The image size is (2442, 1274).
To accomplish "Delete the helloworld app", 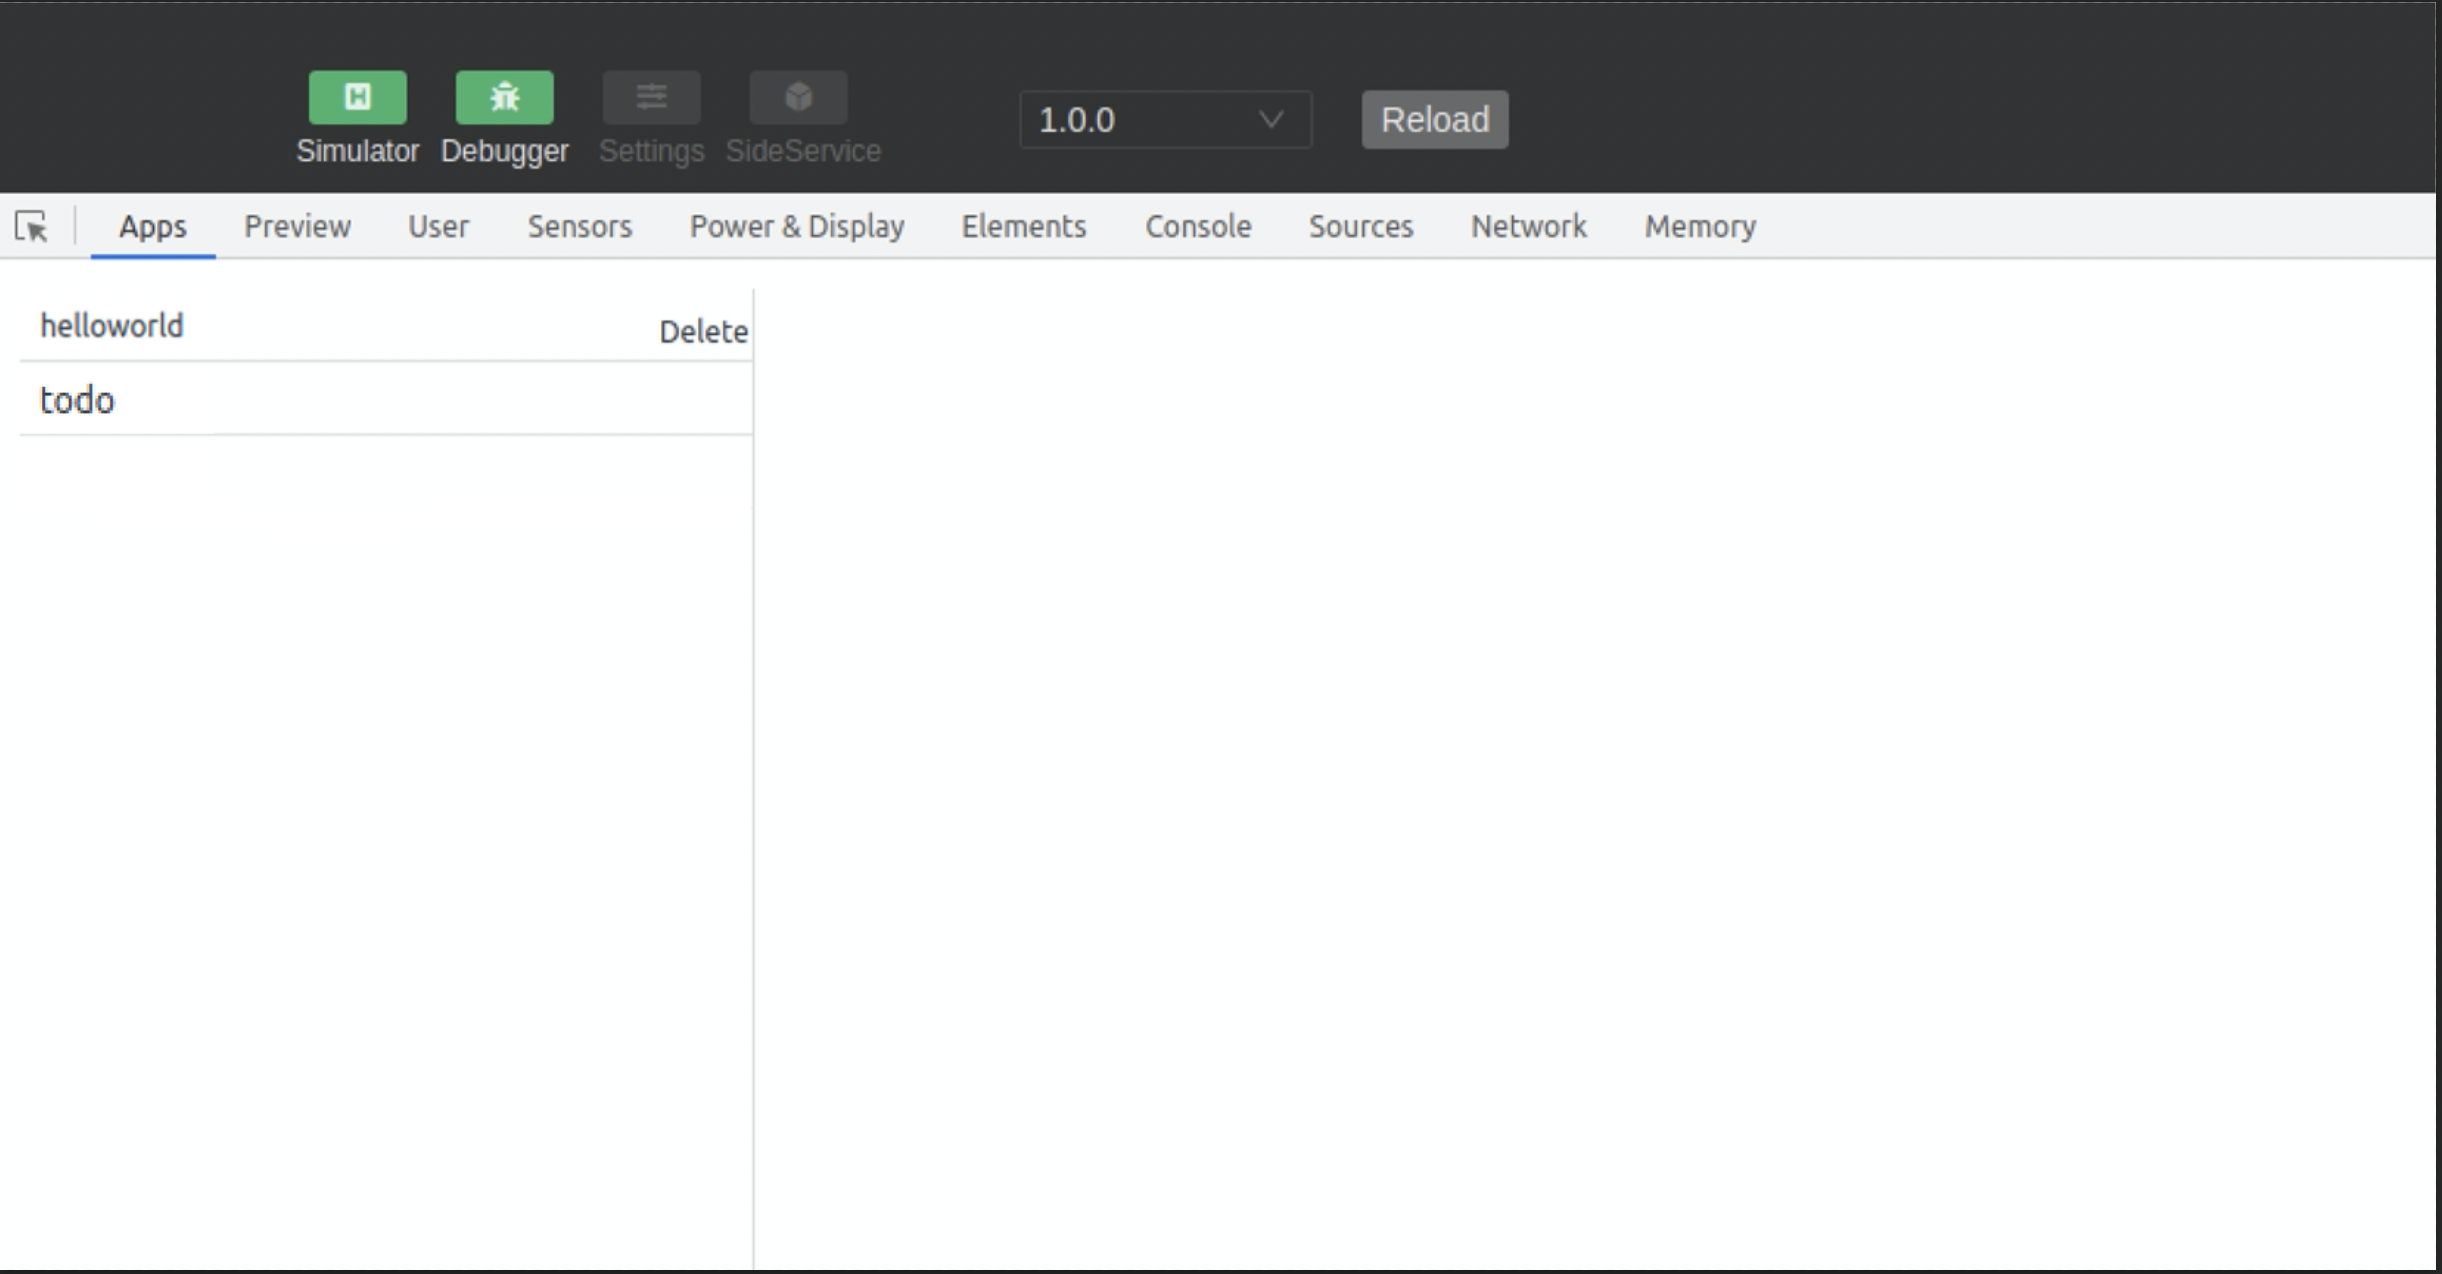I will [x=703, y=332].
